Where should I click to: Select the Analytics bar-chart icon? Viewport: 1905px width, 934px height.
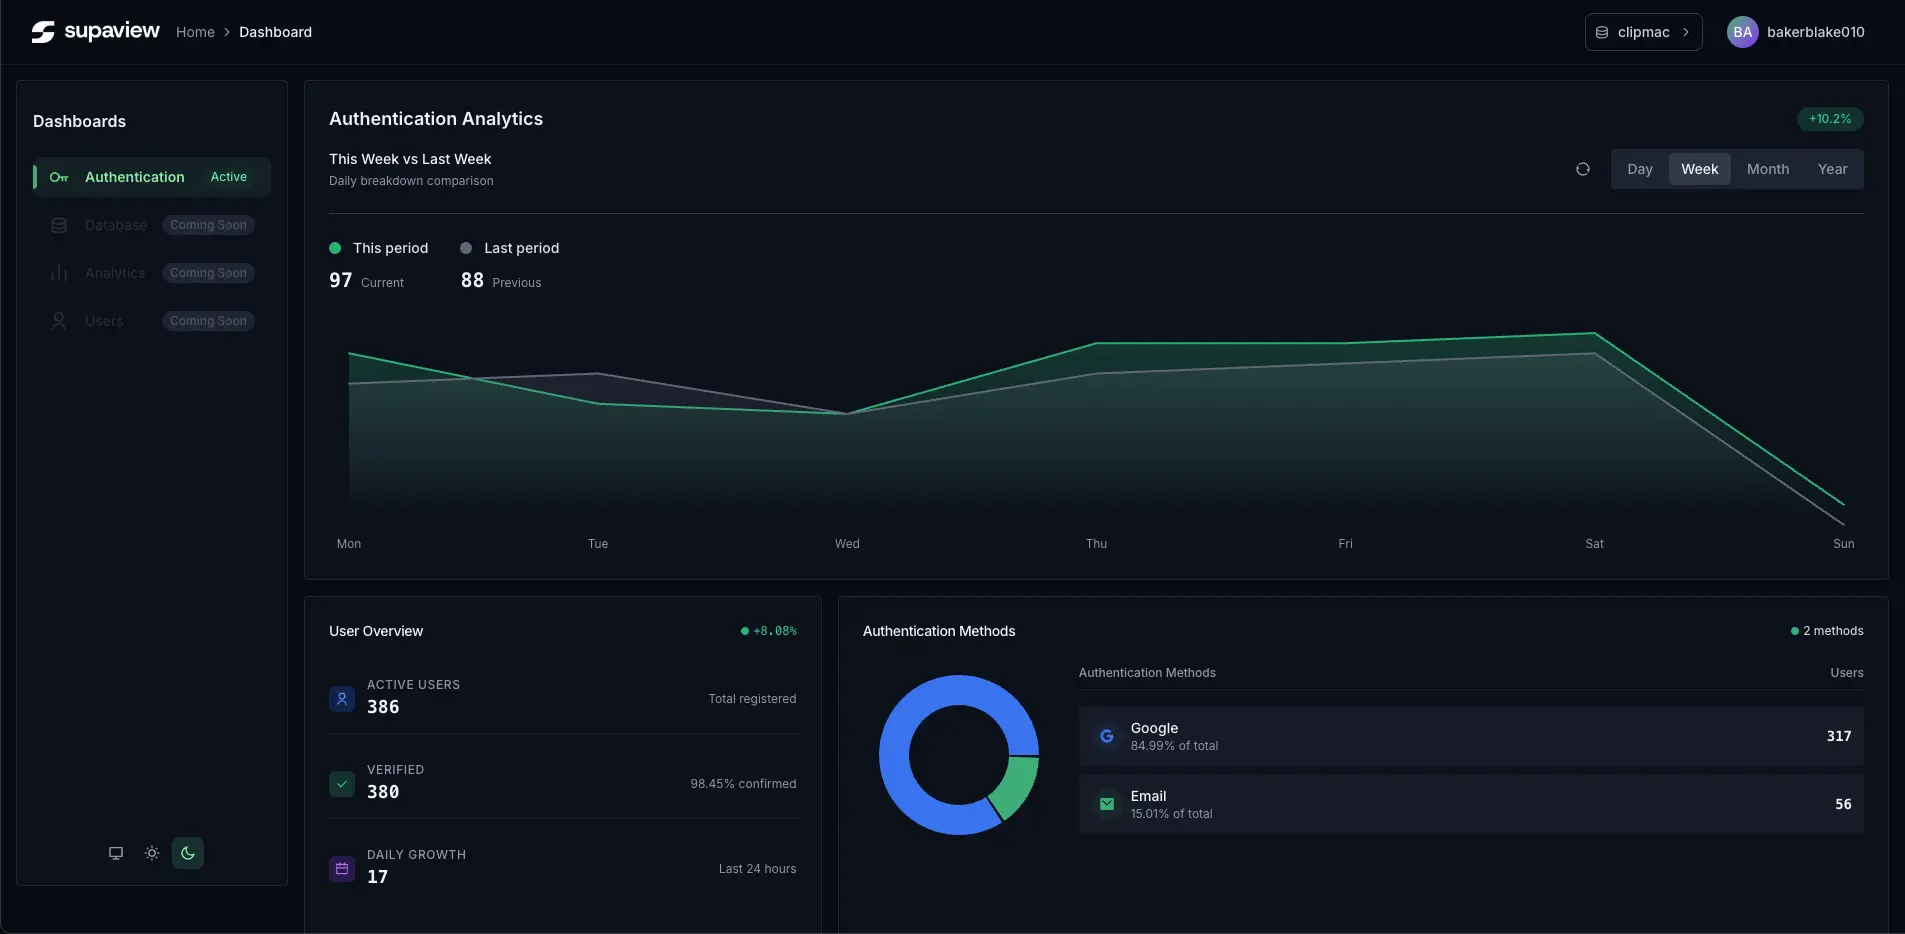pyautogui.click(x=59, y=272)
